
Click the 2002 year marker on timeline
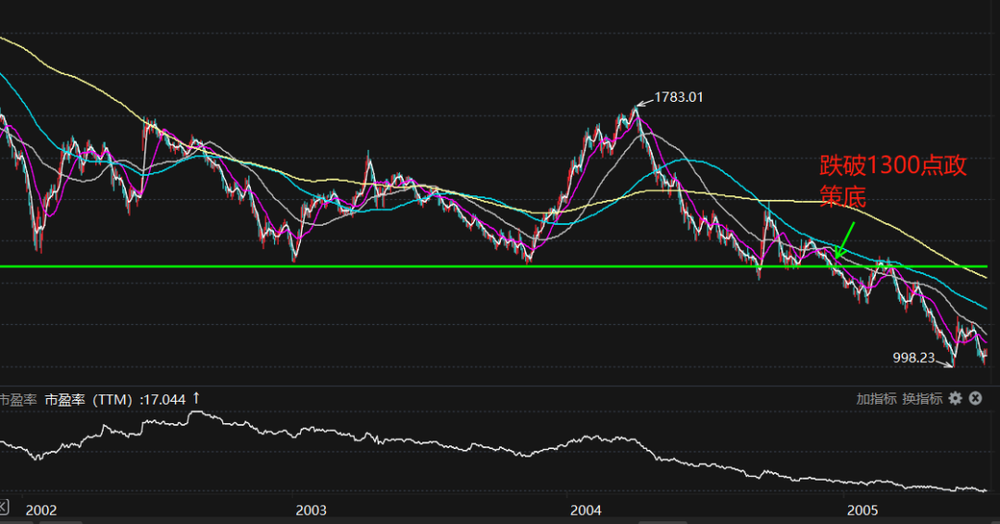pyautogui.click(x=41, y=510)
